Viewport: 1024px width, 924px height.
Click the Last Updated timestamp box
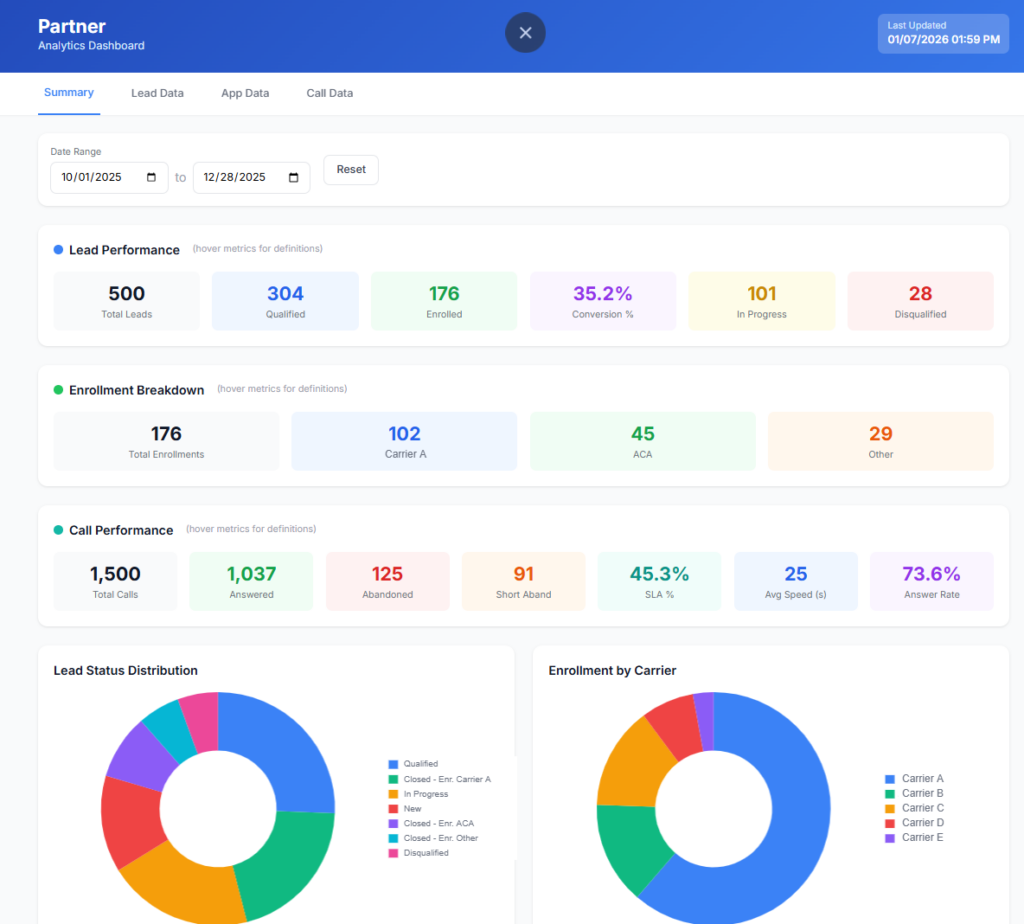pyautogui.click(x=943, y=33)
